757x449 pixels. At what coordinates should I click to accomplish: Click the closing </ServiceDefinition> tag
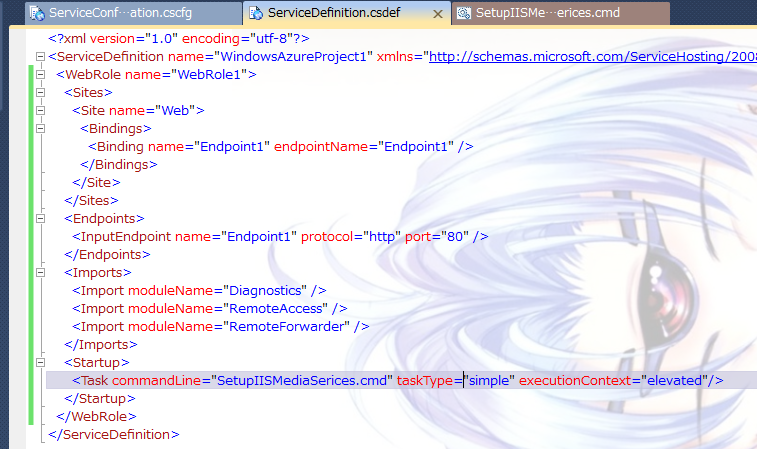pos(113,435)
